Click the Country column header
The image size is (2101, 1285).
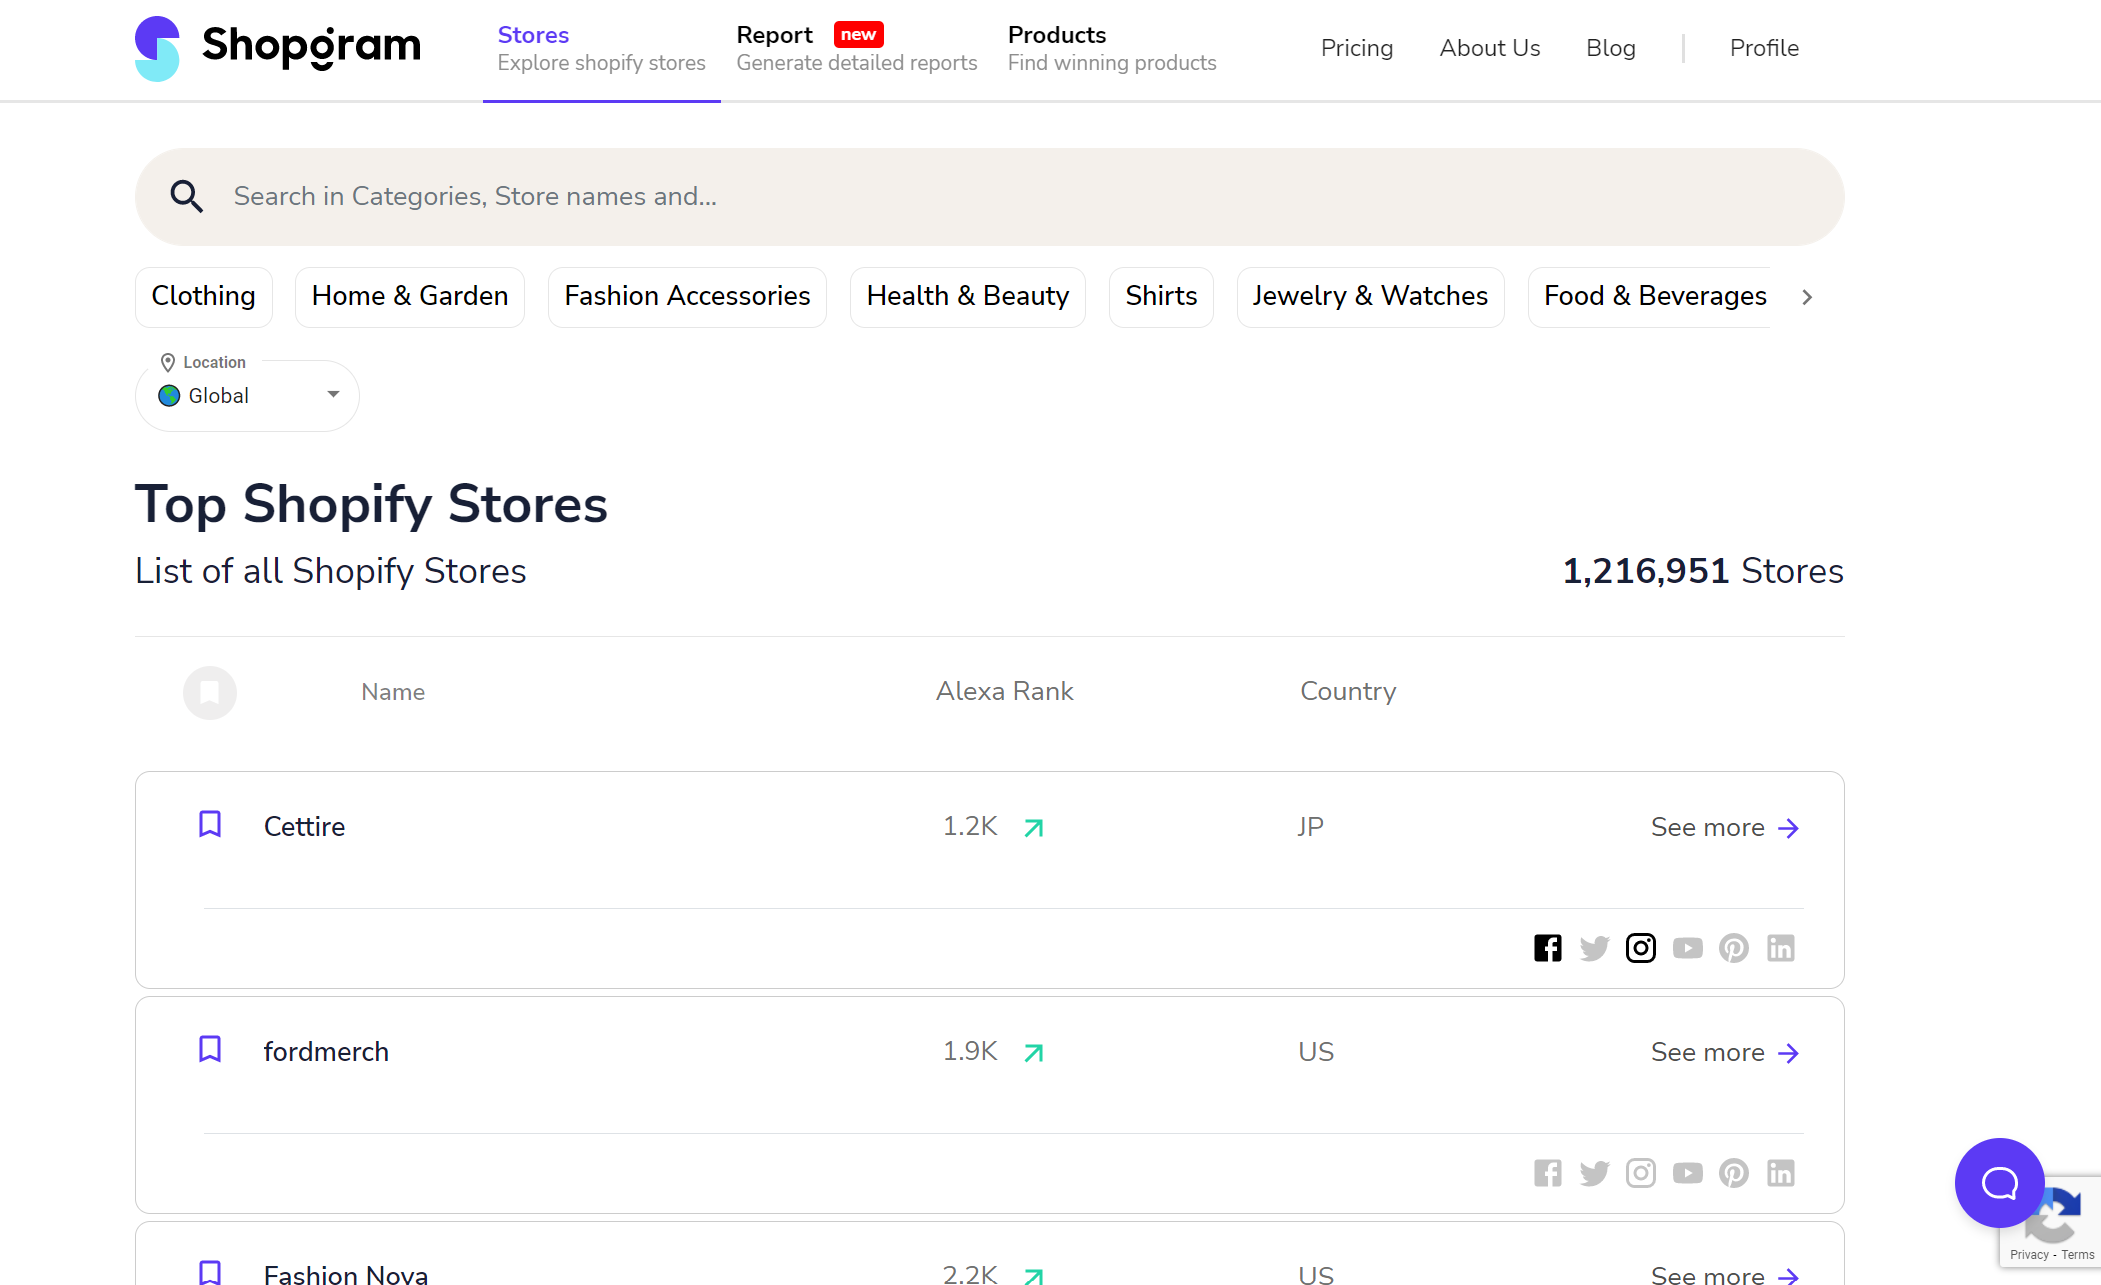(1348, 691)
